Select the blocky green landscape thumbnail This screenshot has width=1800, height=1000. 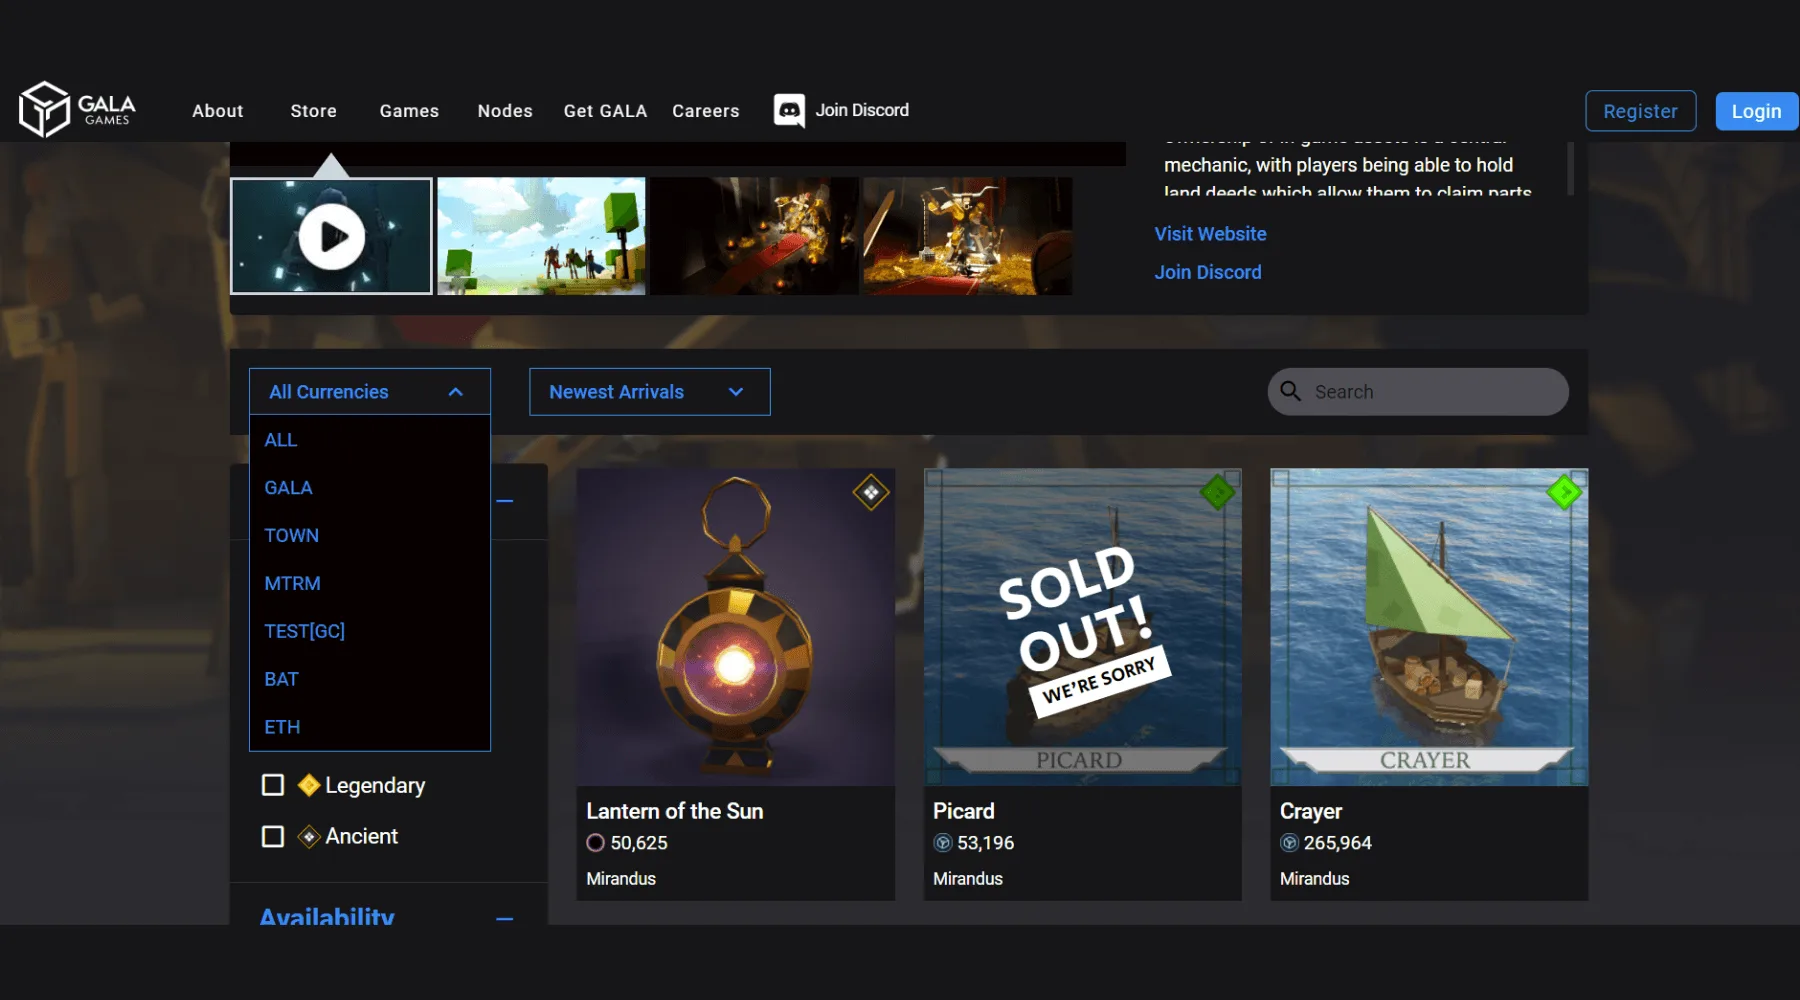tap(541, 237)
